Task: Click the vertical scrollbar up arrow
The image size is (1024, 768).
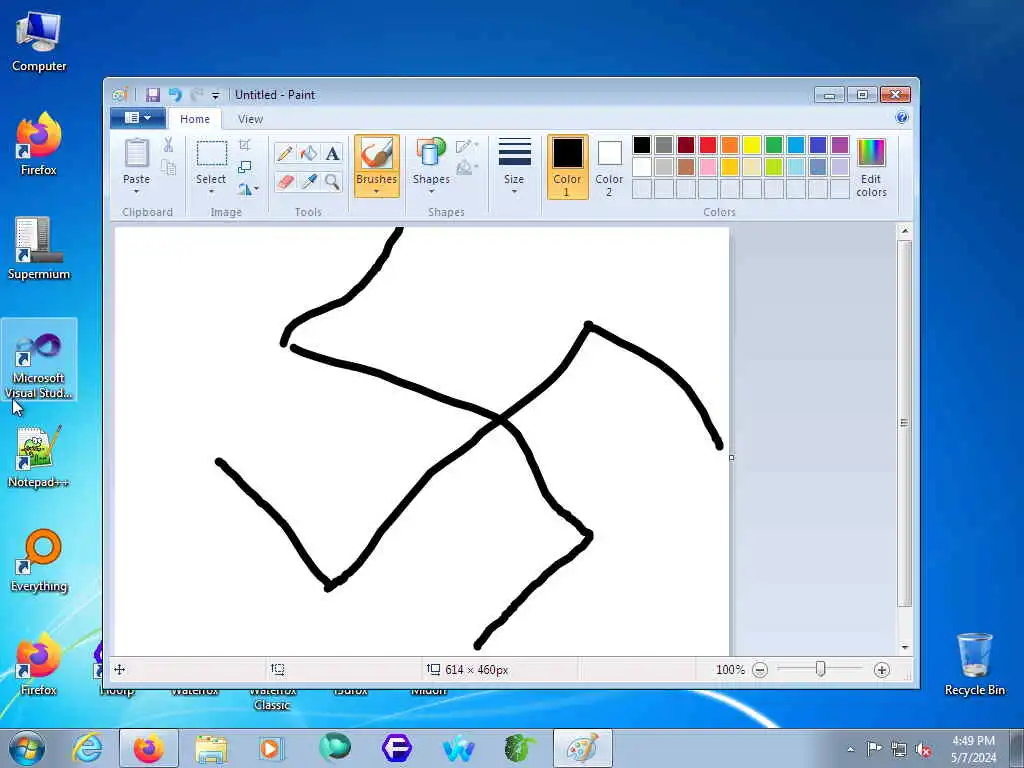Action: [x=904, y=231]
